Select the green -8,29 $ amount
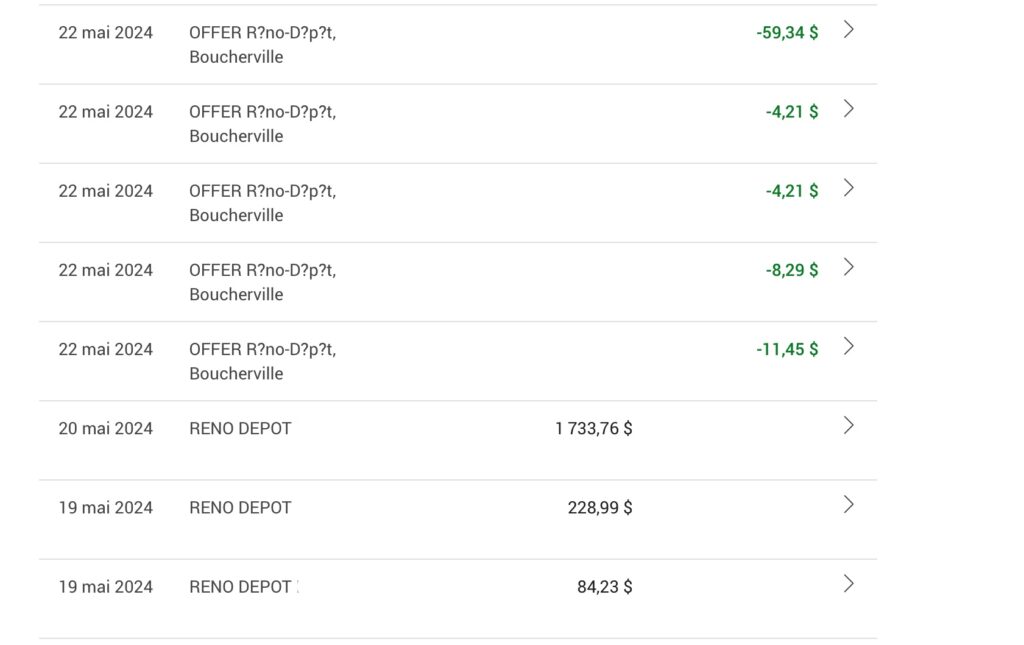The height and width of the screenshot is (645, 1024). click(x=792, y=270)
